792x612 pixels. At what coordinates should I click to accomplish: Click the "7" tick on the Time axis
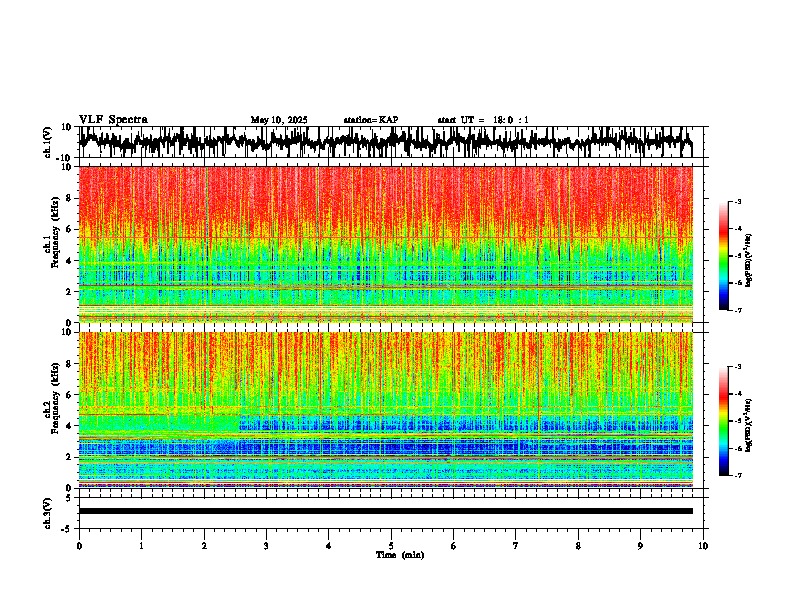click(516, 546)
